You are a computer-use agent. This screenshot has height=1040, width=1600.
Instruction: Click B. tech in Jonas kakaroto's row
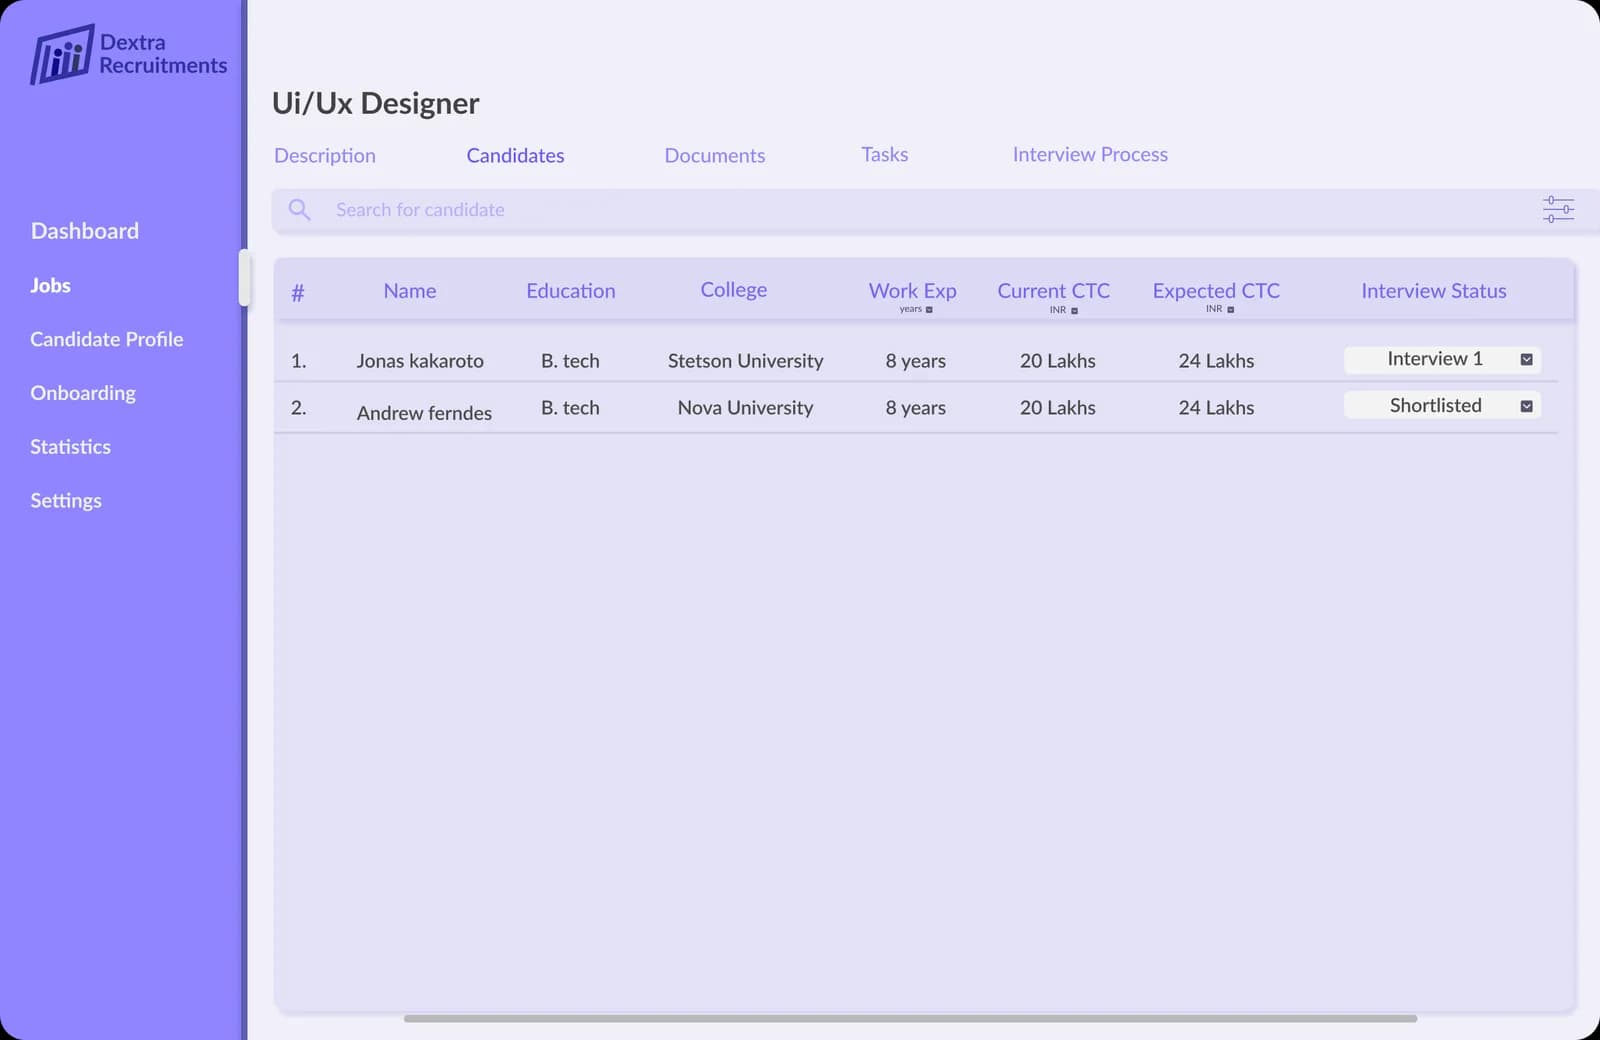570,361
